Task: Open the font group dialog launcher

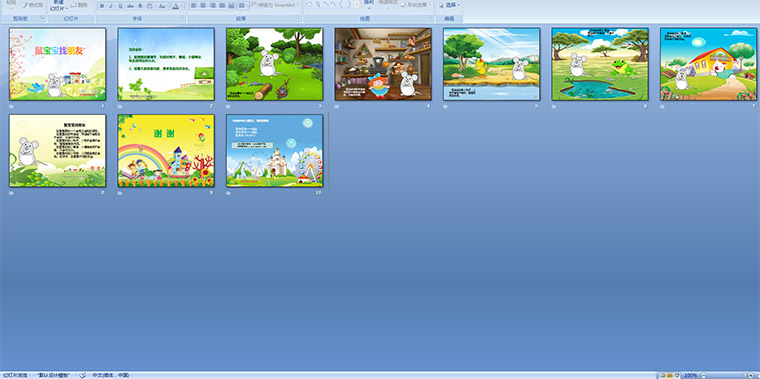Action: coord(183,18)
